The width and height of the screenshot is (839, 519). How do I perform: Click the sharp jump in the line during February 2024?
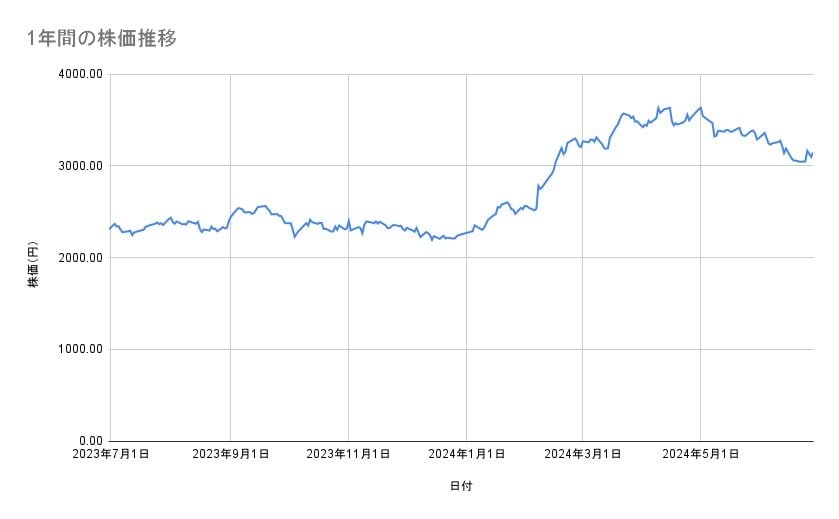coord(538,197)
